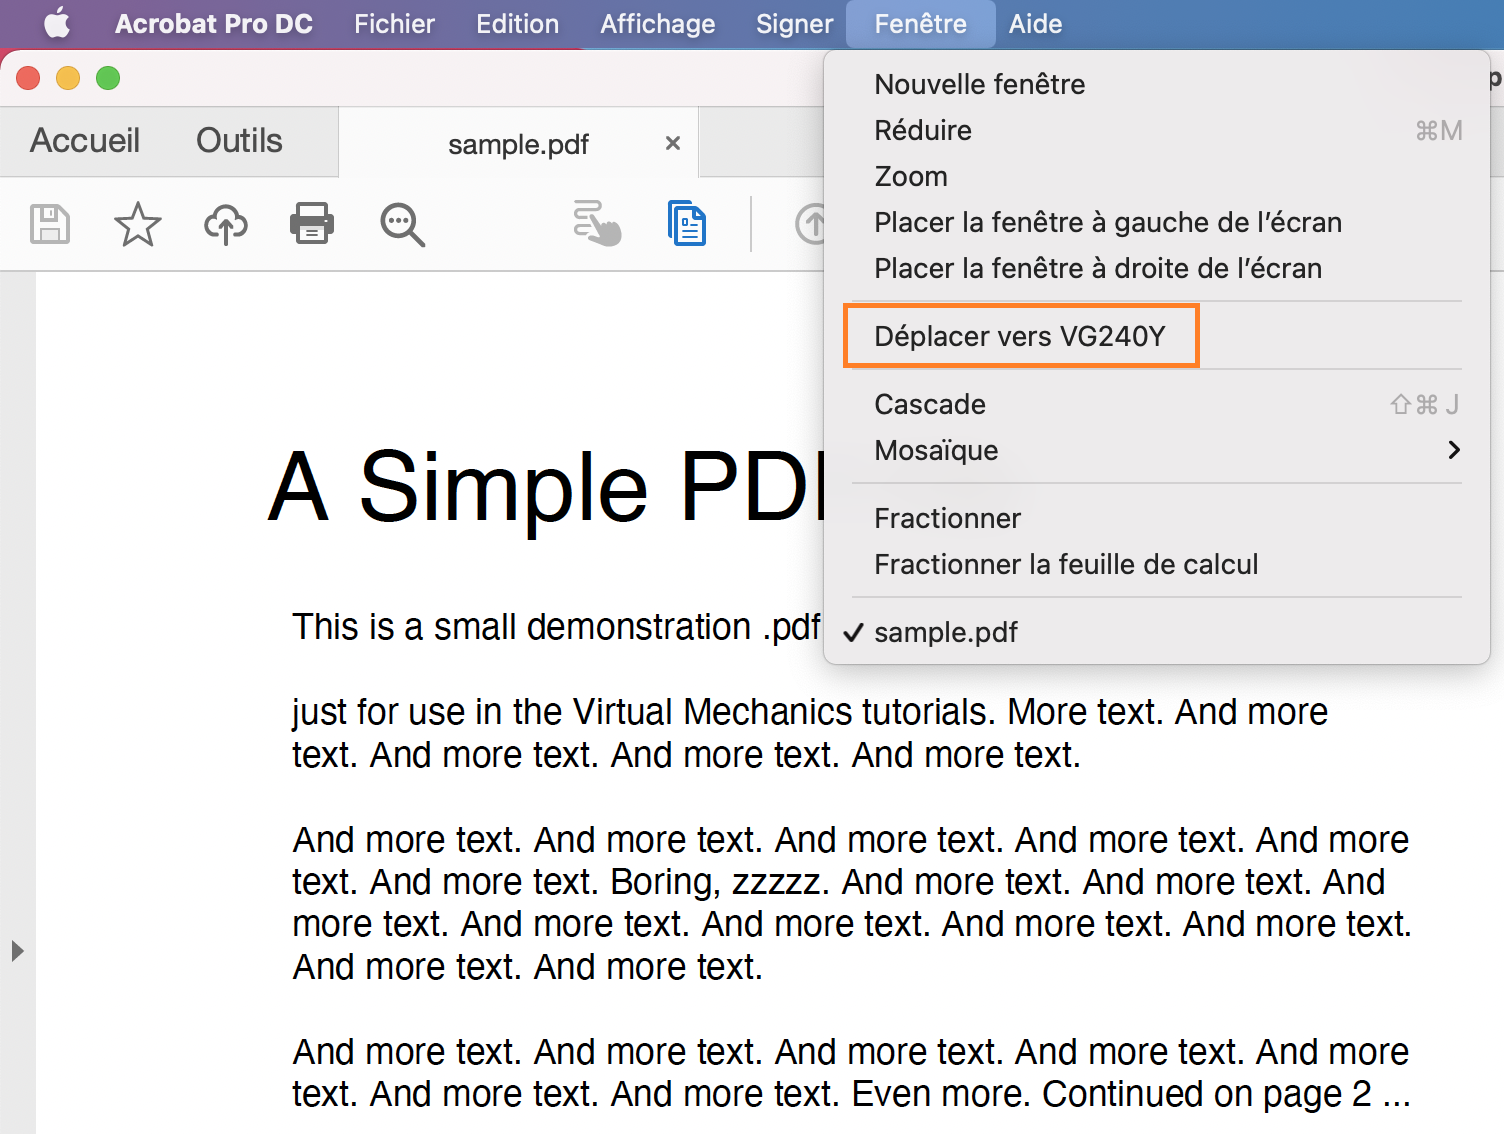Image resolution: width=1504 pixels, height=1134 pixels.
Task: Print the document with the printer icon
Action: tap(312, 224)
